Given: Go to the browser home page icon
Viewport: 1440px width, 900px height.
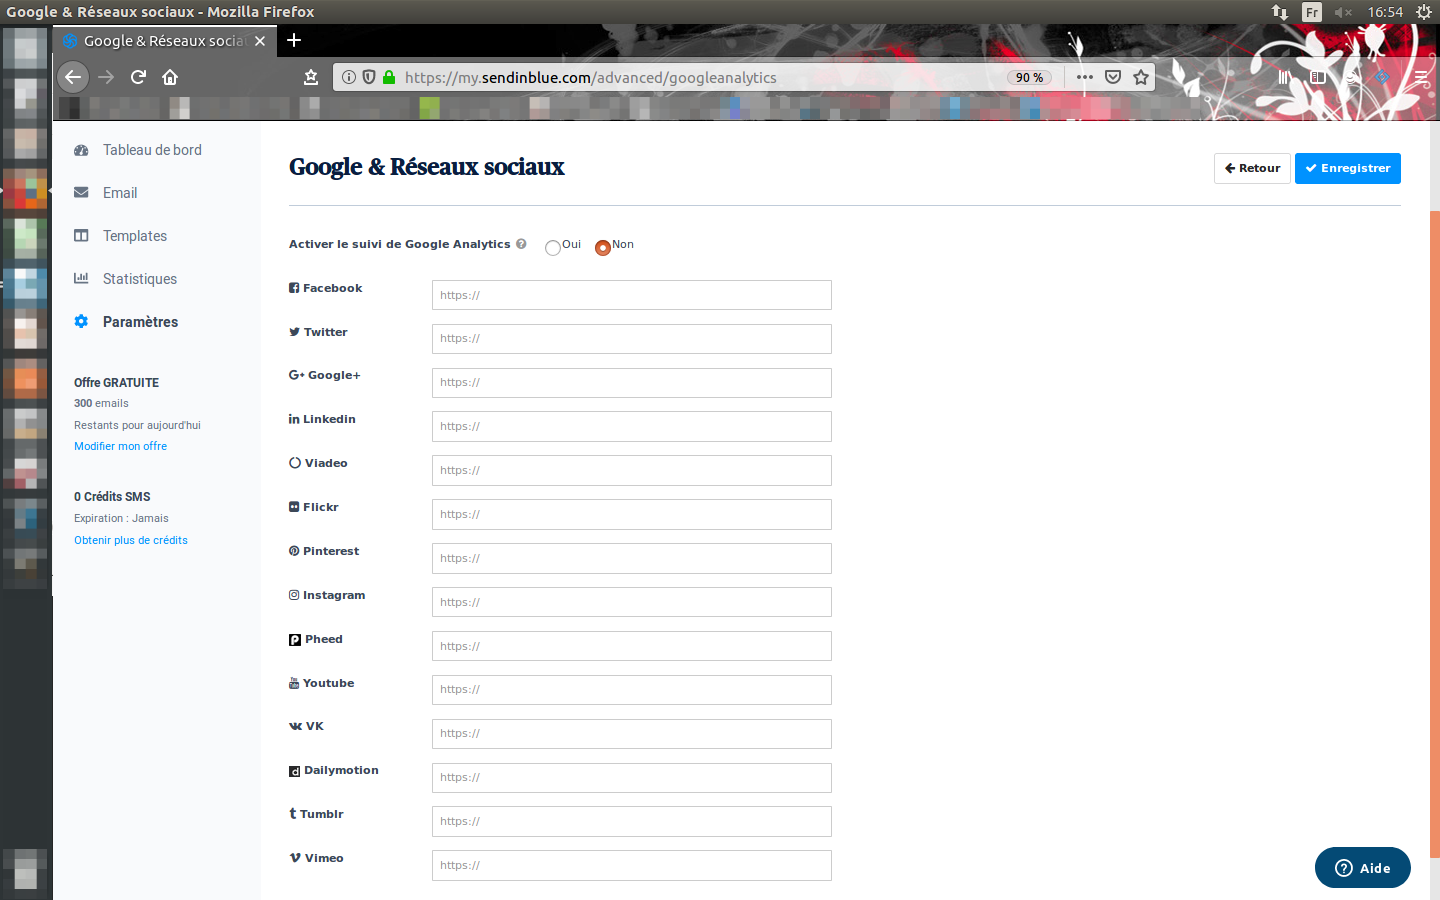Looking at the screenshot, I should (170, 77).
